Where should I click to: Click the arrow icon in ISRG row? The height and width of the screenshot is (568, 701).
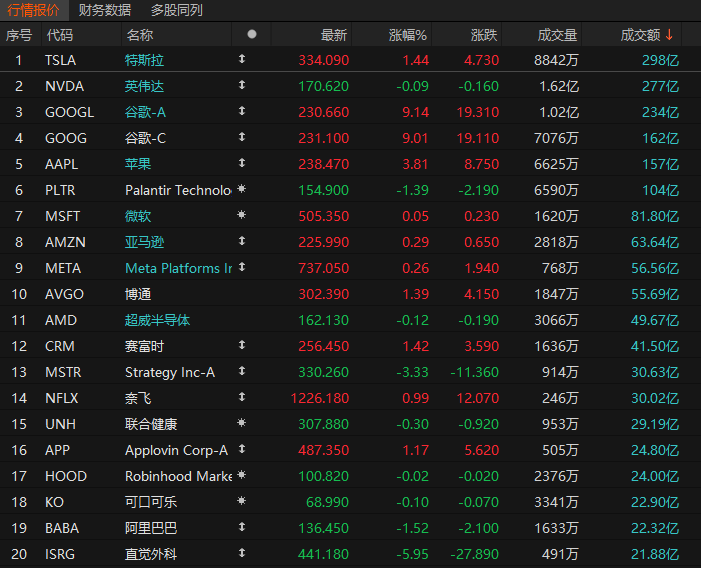(242, 553)
